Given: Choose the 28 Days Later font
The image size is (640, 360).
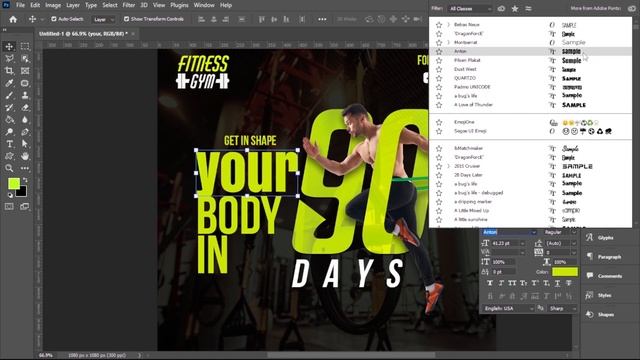Looking at the screenshot, I should [531, 175].
